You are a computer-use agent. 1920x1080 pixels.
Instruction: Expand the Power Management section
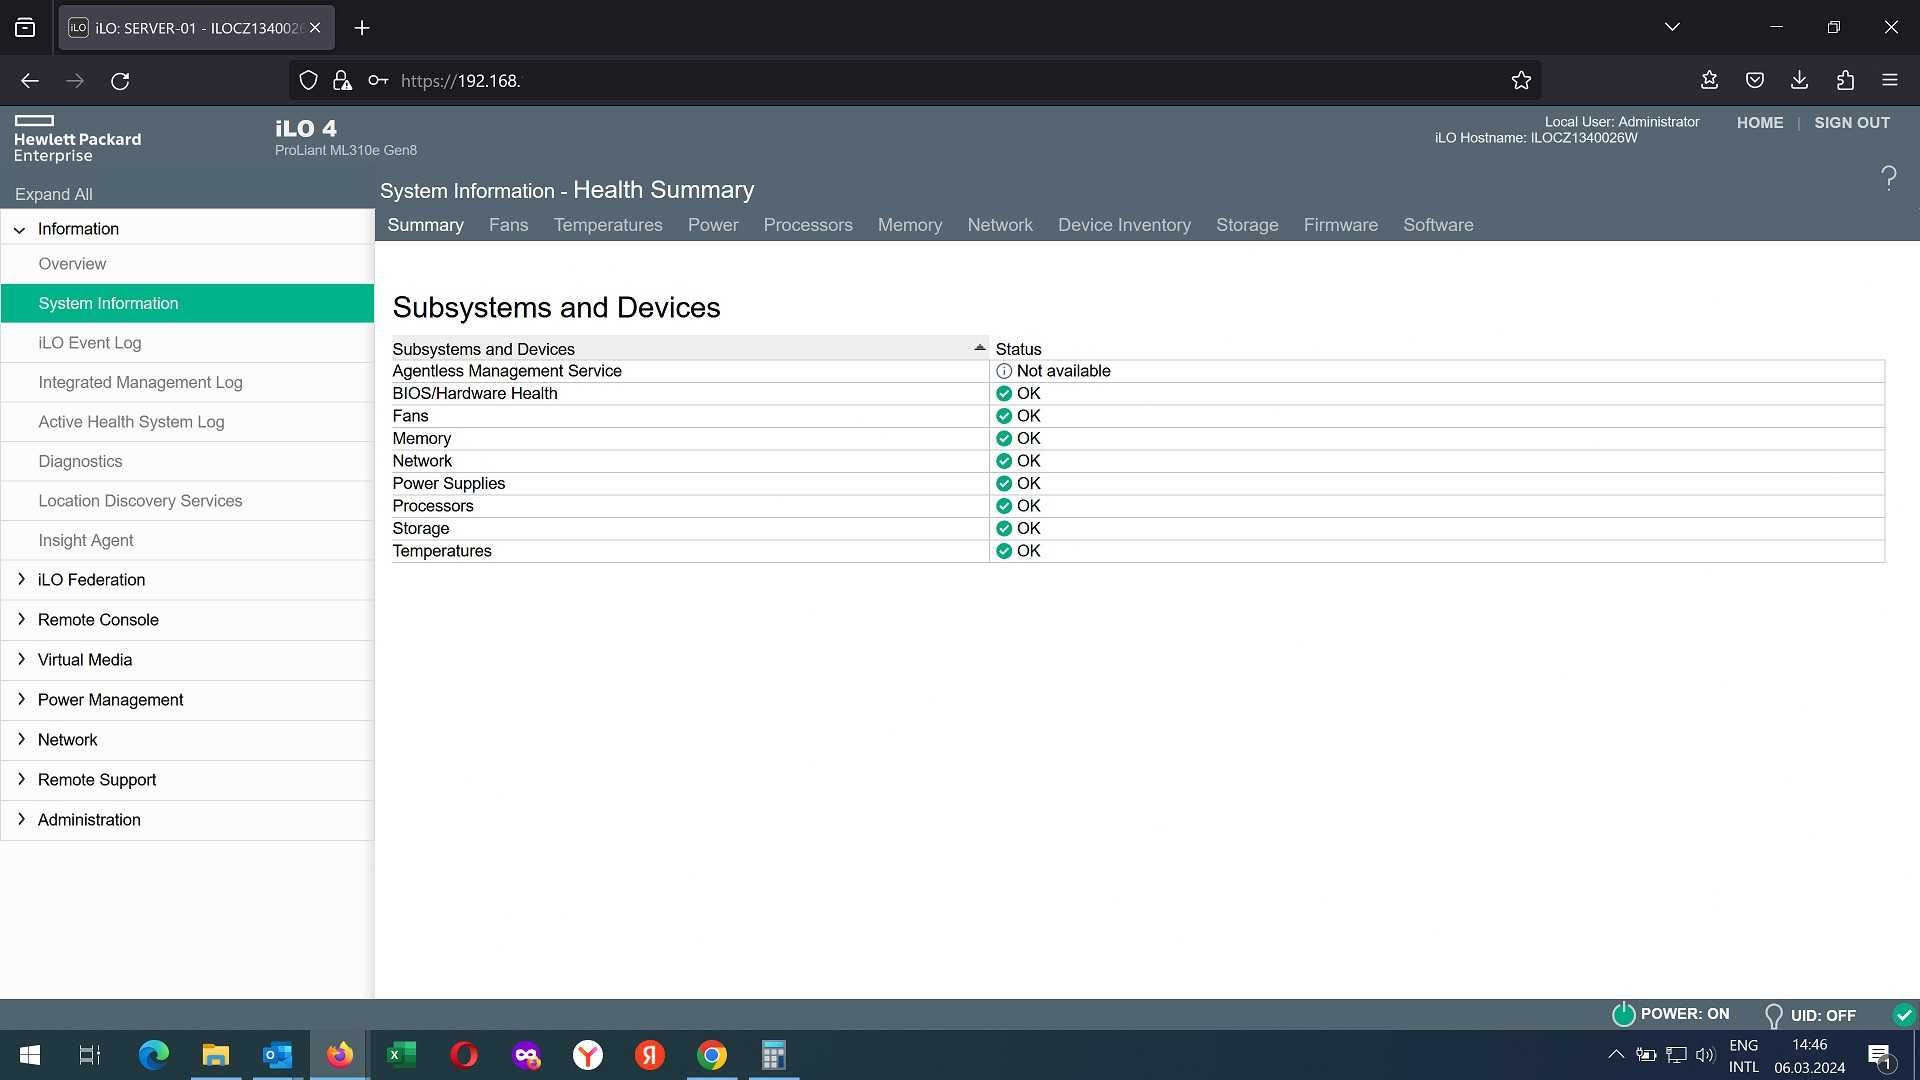(x=21, y=699)
